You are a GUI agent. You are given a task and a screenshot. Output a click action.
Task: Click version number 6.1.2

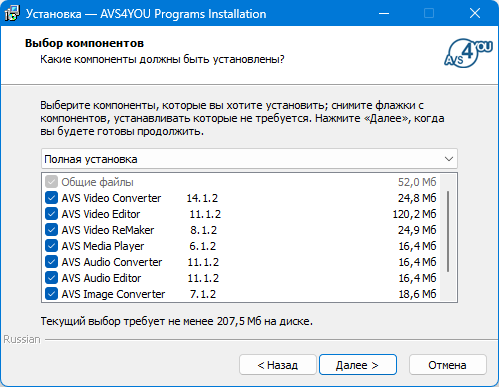point(203,246)
